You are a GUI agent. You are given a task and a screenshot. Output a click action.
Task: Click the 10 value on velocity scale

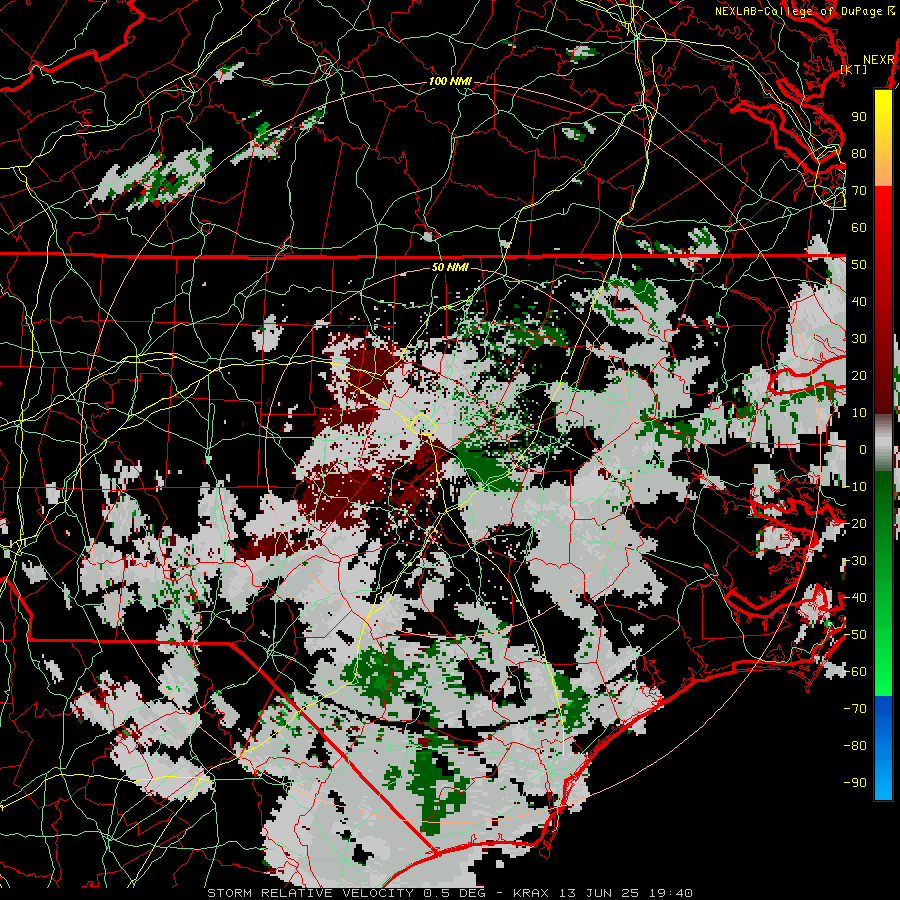coord(859,413)
